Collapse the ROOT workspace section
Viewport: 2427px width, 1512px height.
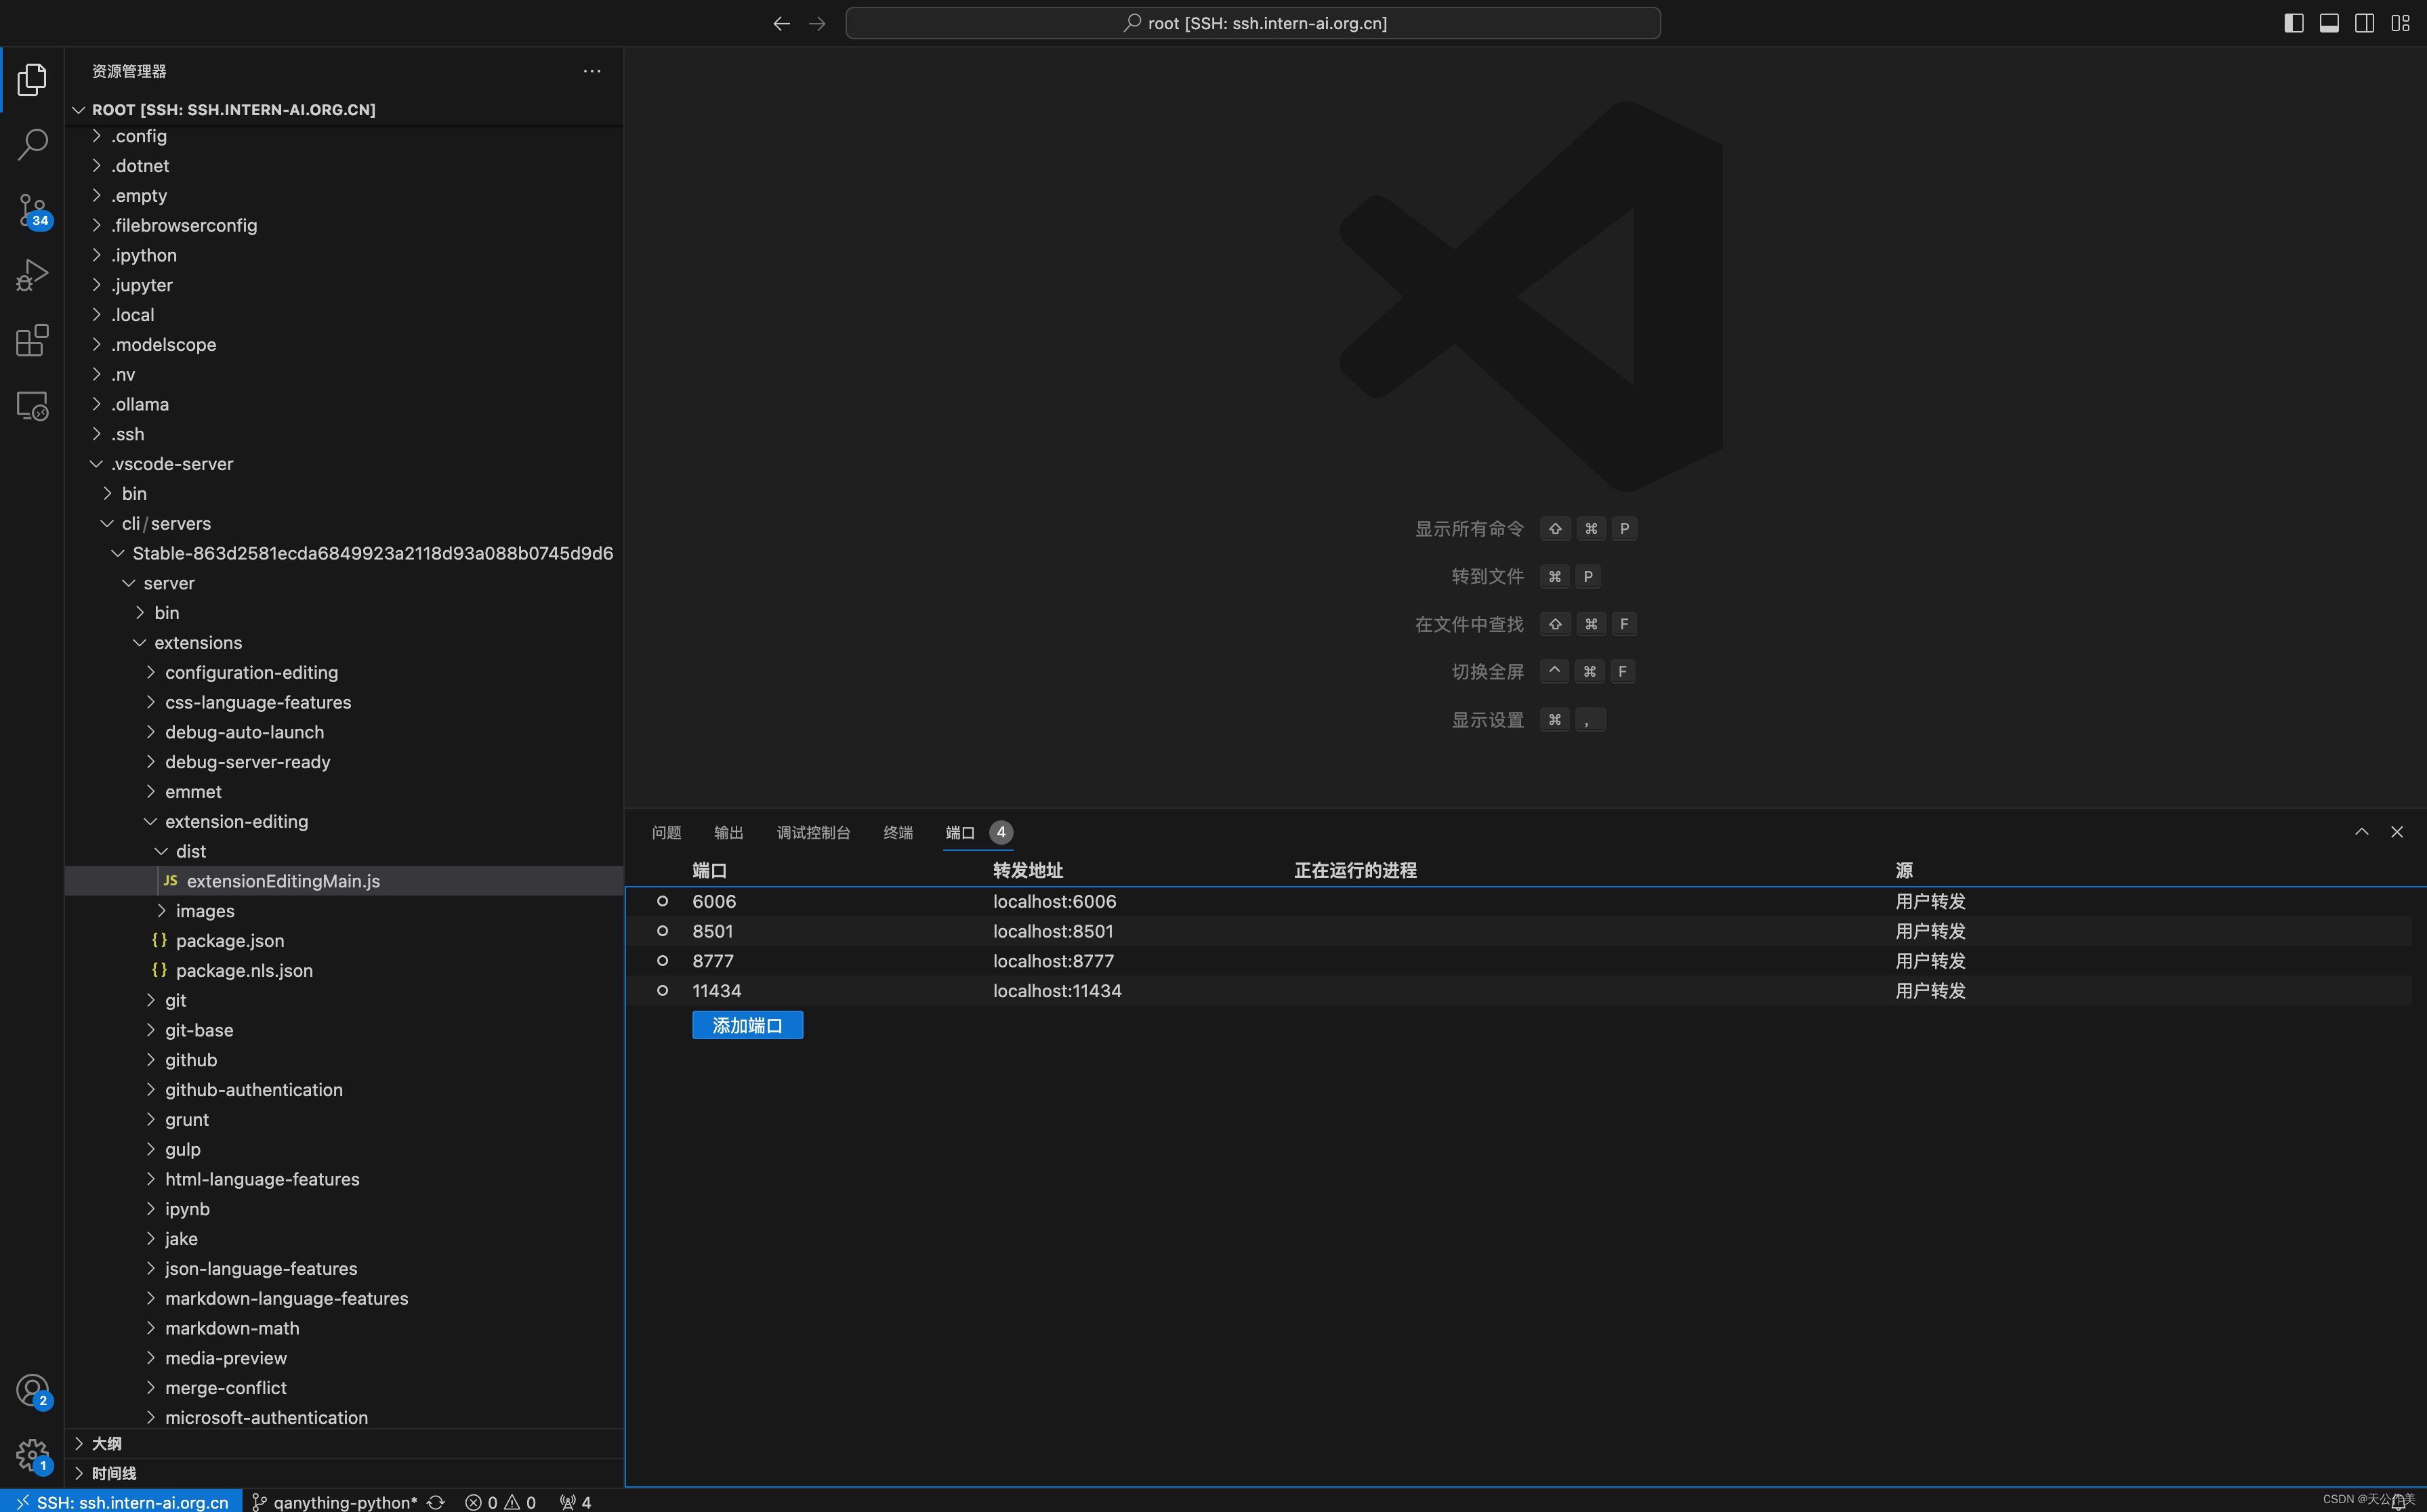pos(344,109)
